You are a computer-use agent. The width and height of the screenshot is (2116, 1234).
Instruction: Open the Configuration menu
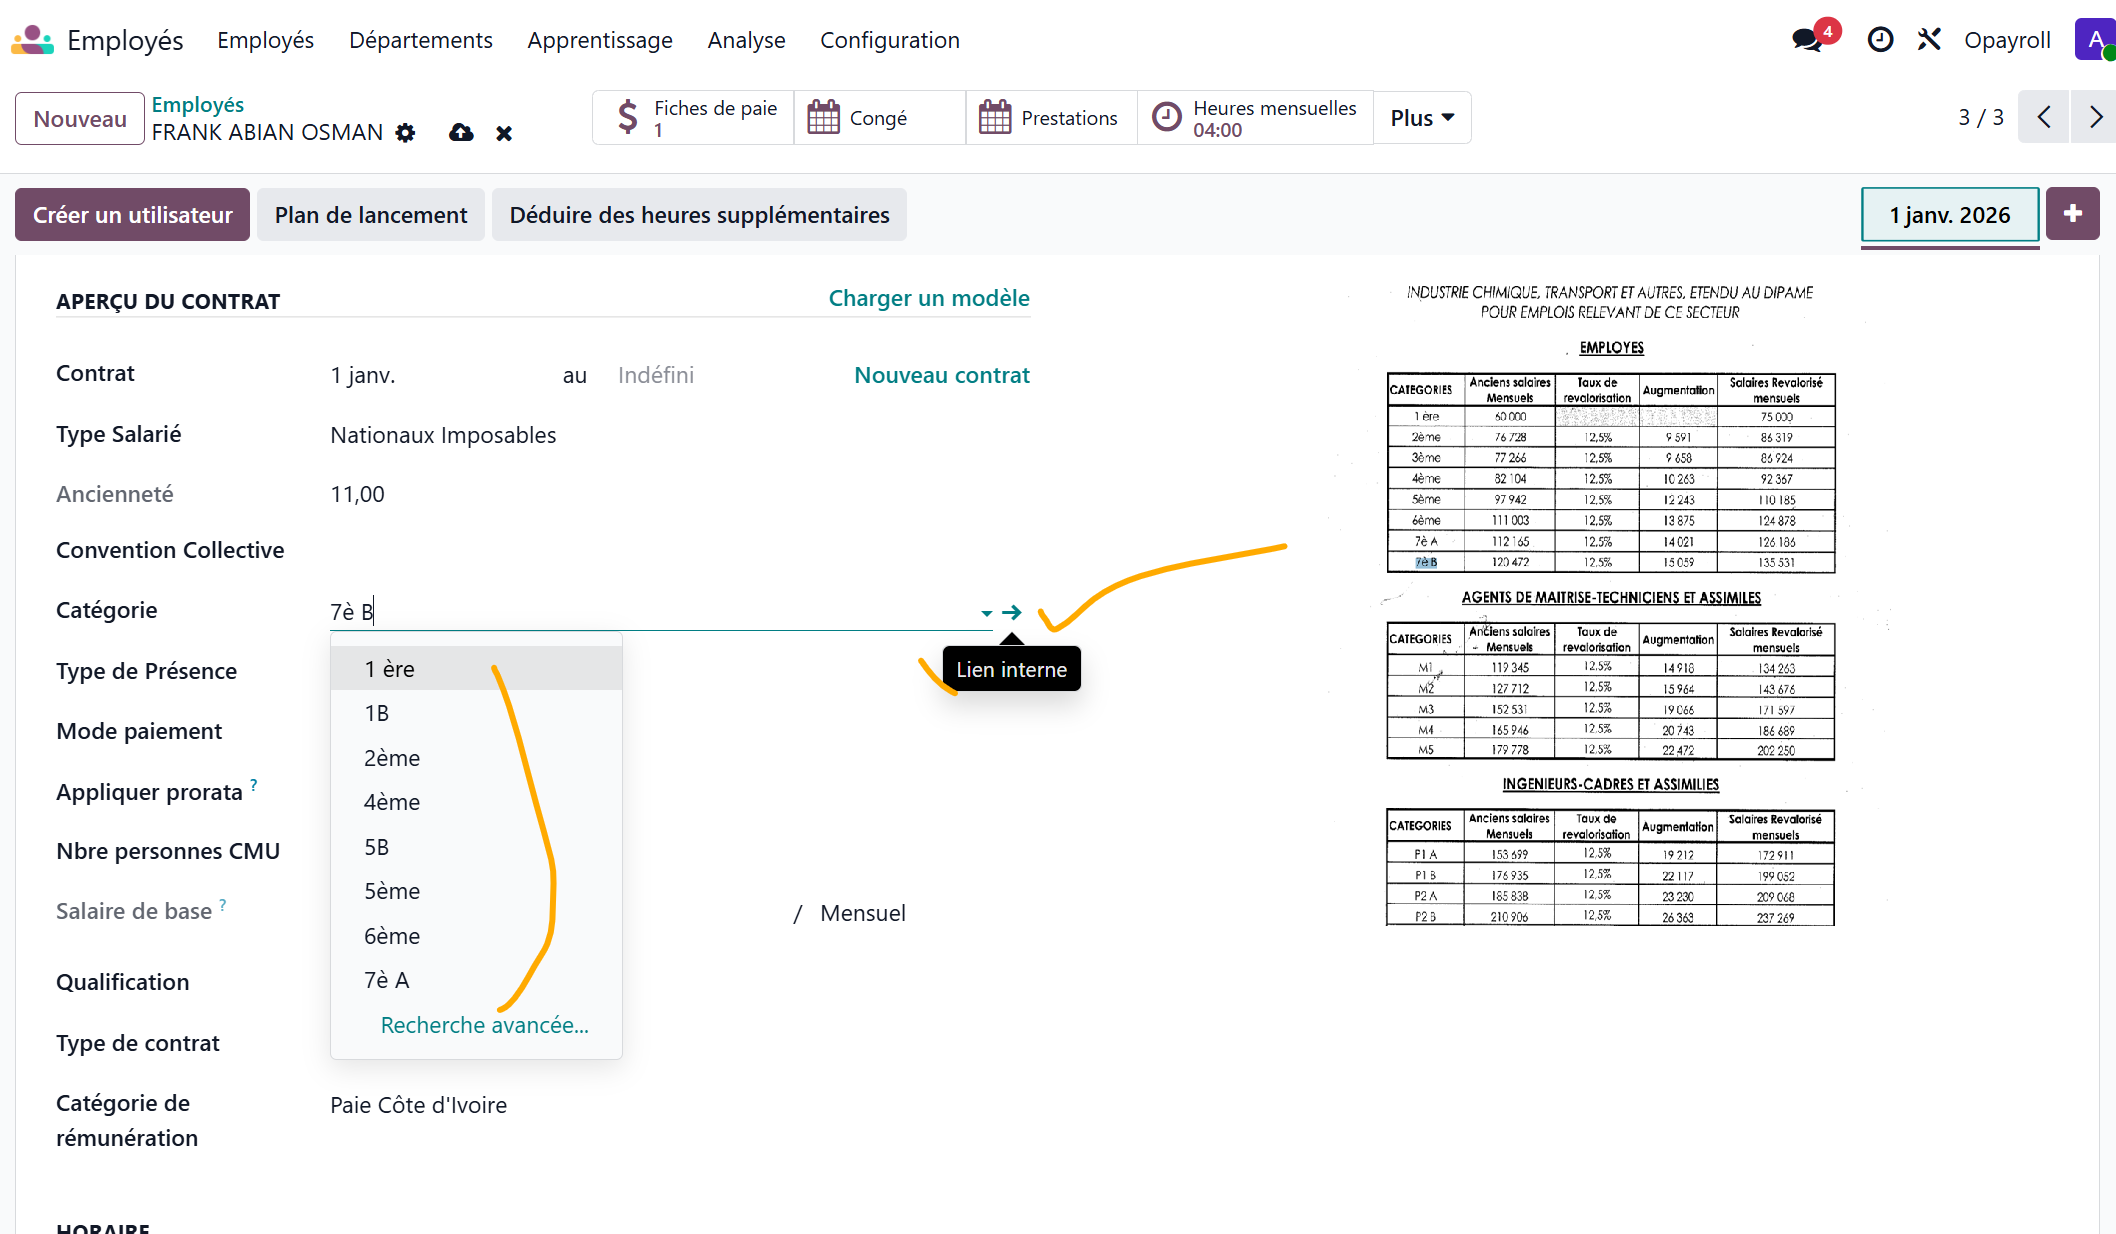pyautogui.click(x=889, y=40)
